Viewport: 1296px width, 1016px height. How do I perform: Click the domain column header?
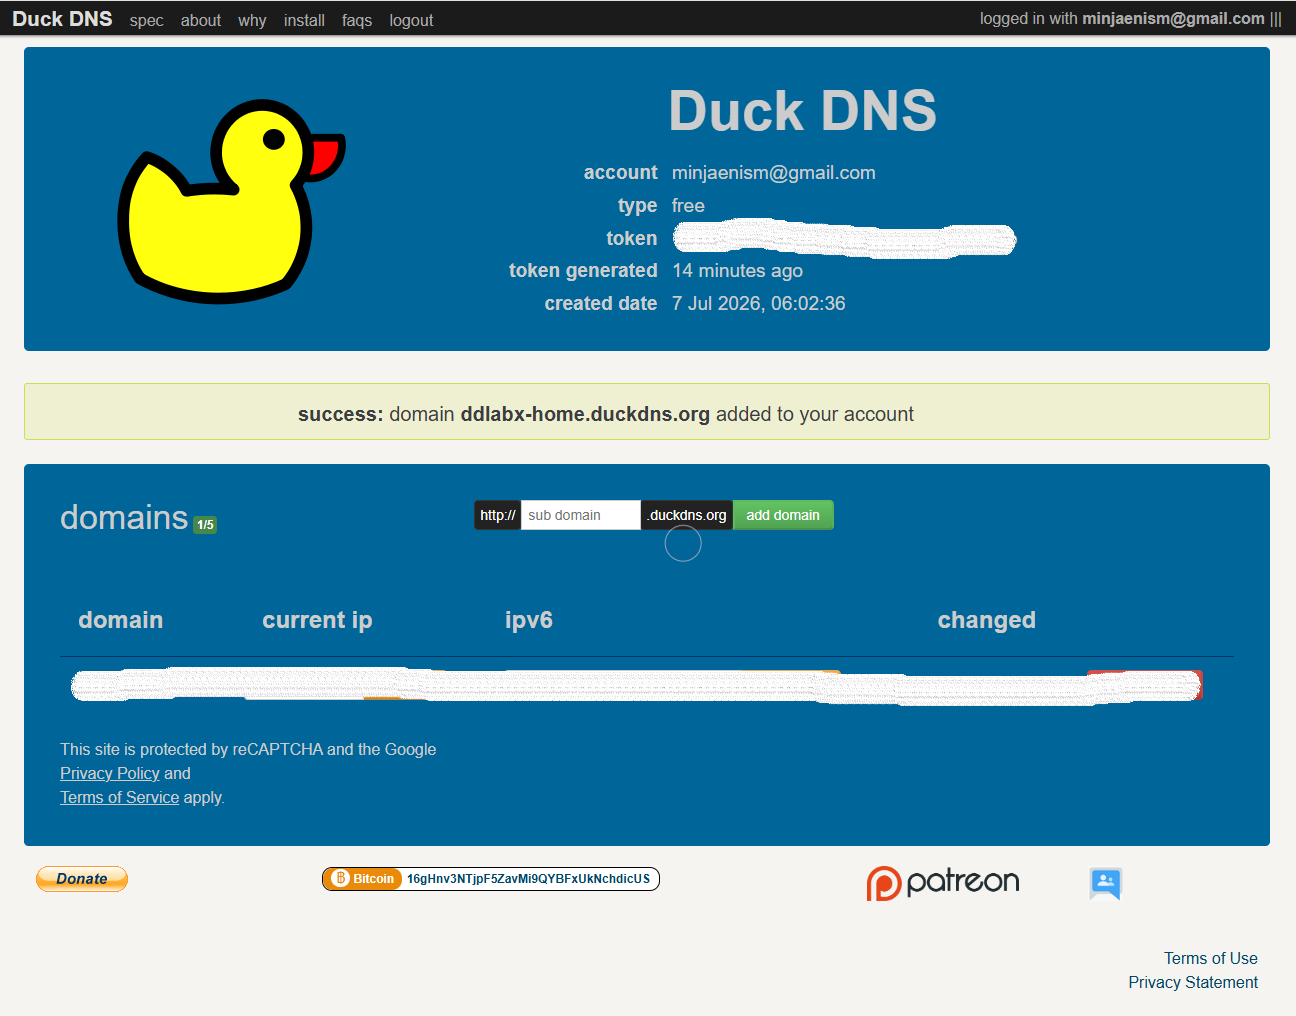click(x=121, y=620)
